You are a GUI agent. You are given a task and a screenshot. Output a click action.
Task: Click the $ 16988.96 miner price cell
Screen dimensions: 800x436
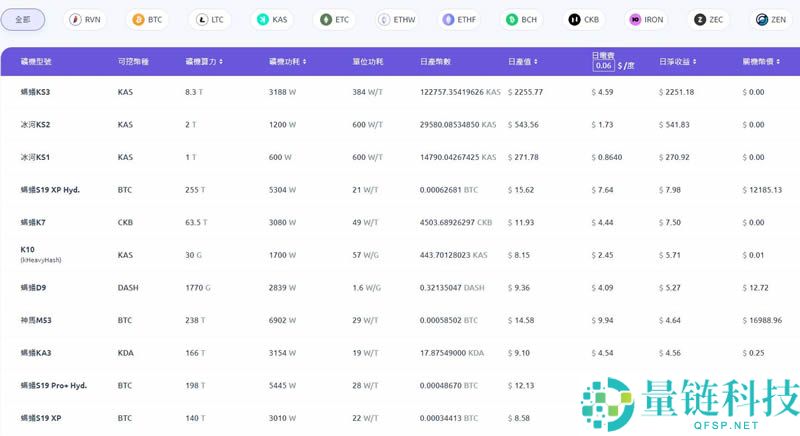(762, 320)
